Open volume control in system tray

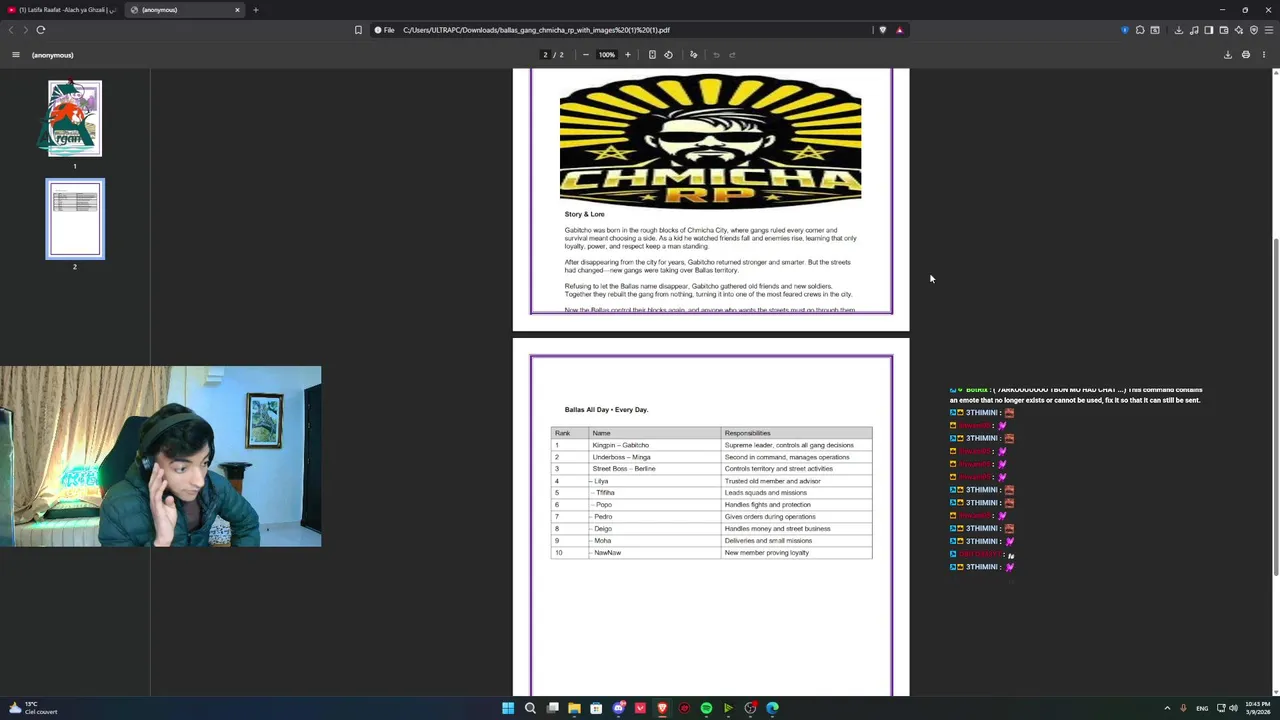click(x=1233, y=708)
